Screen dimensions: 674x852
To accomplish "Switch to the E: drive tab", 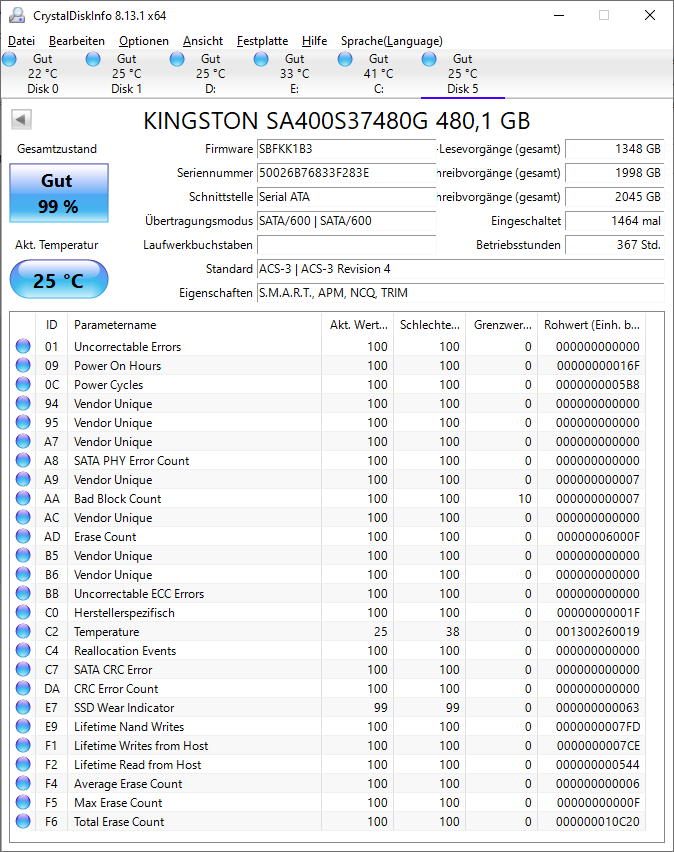I will [x=294, y=74].
